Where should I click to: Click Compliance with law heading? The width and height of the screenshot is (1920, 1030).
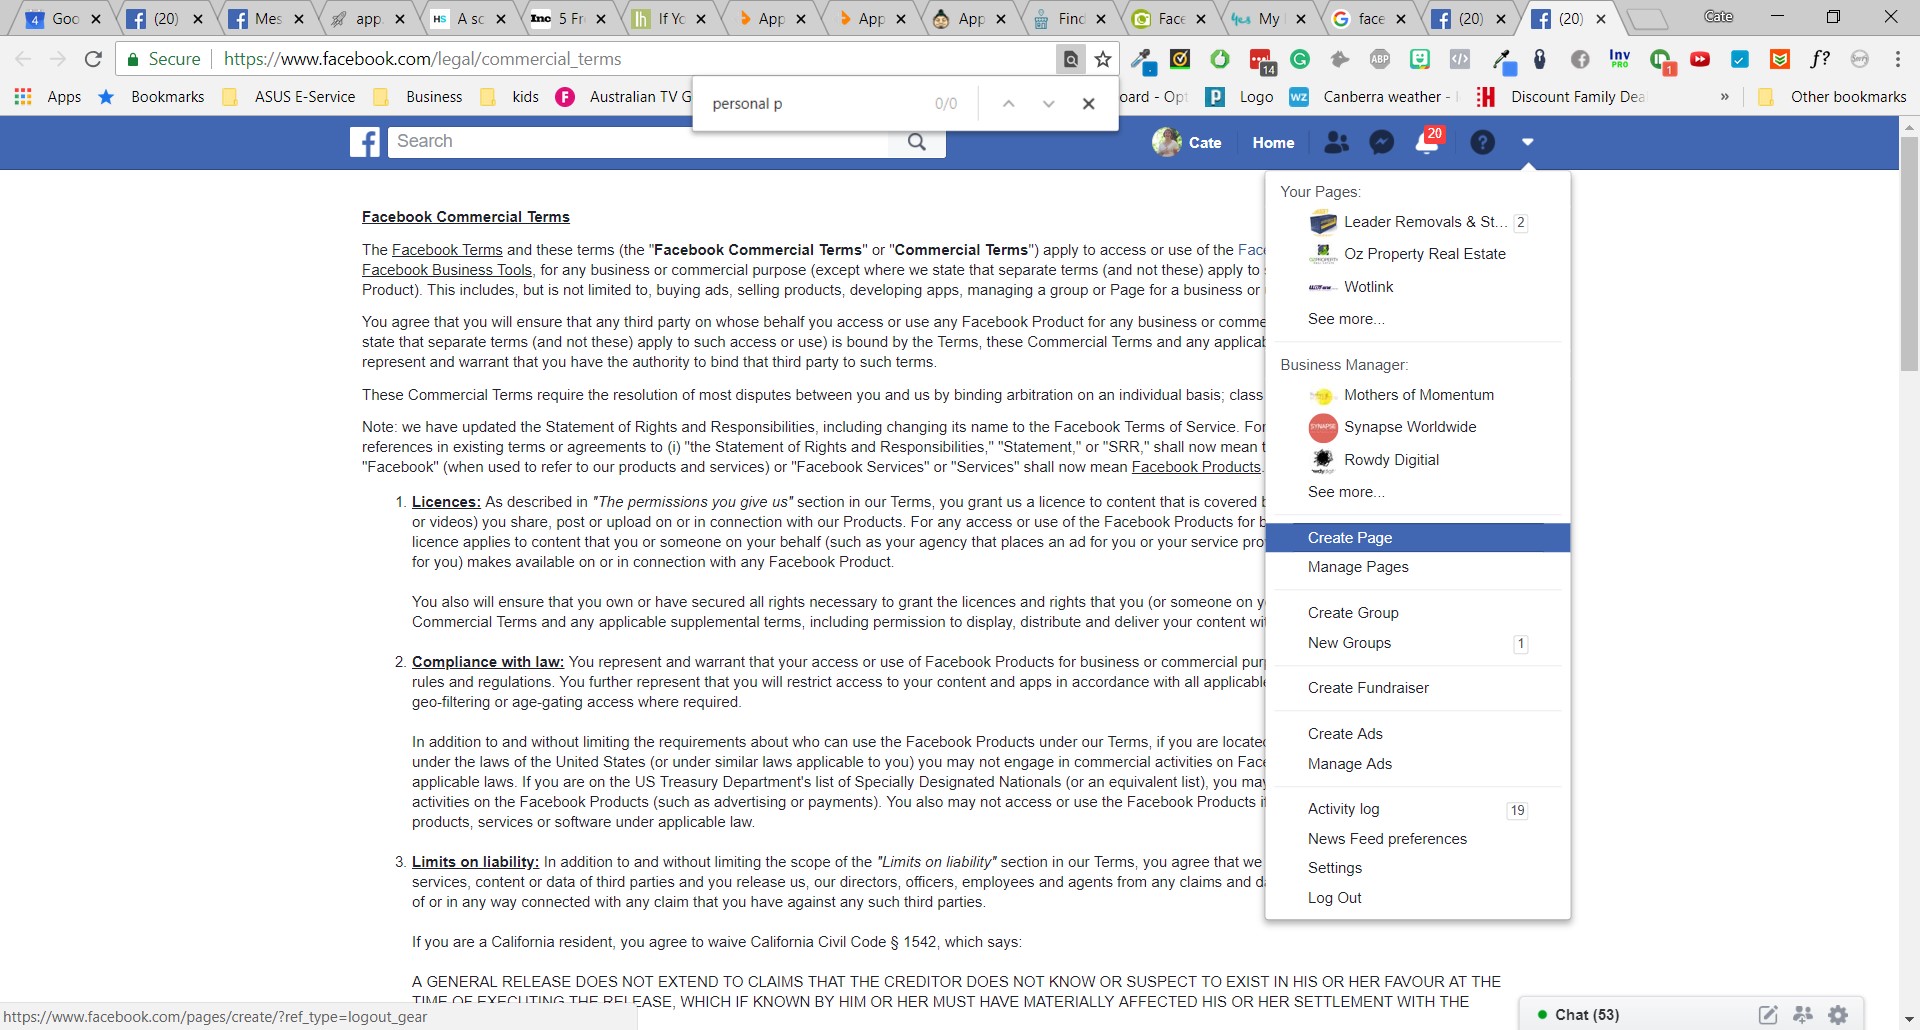(488, 662)
